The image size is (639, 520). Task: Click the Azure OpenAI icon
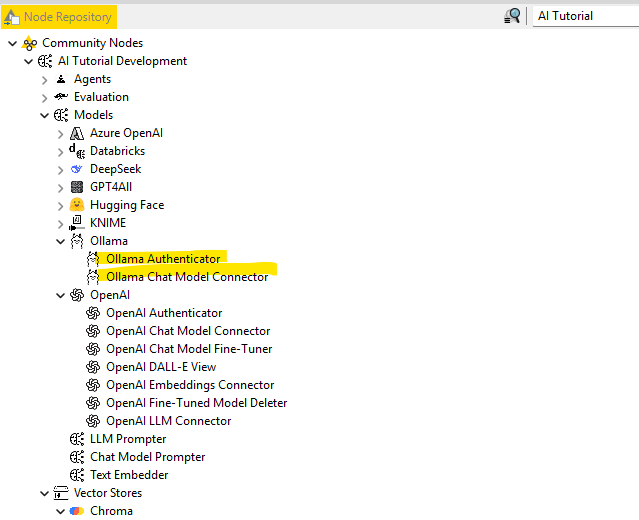pos(77,133)
